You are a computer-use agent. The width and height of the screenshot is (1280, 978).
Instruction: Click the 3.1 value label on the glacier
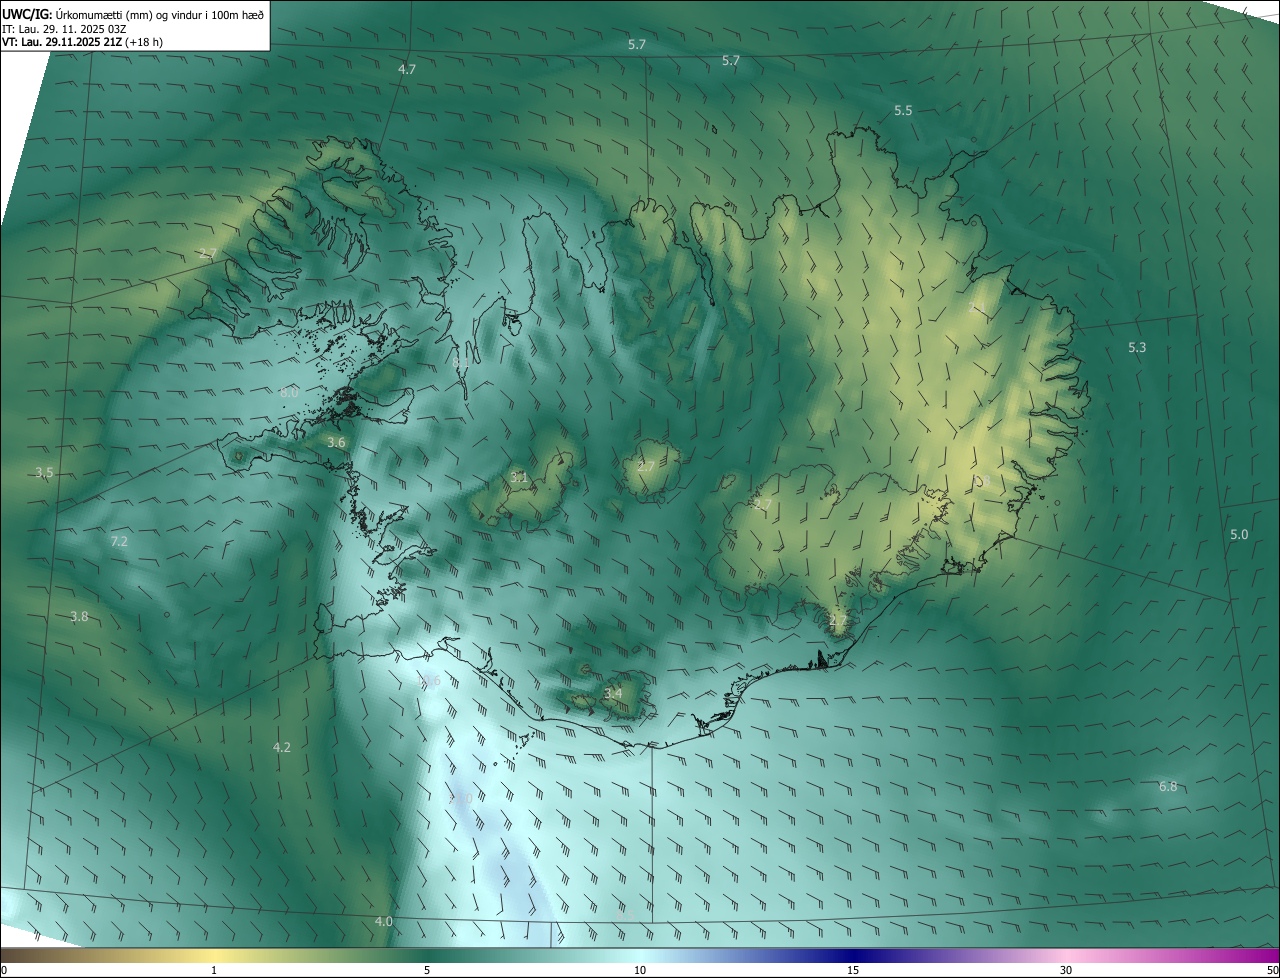pos(519,477)
